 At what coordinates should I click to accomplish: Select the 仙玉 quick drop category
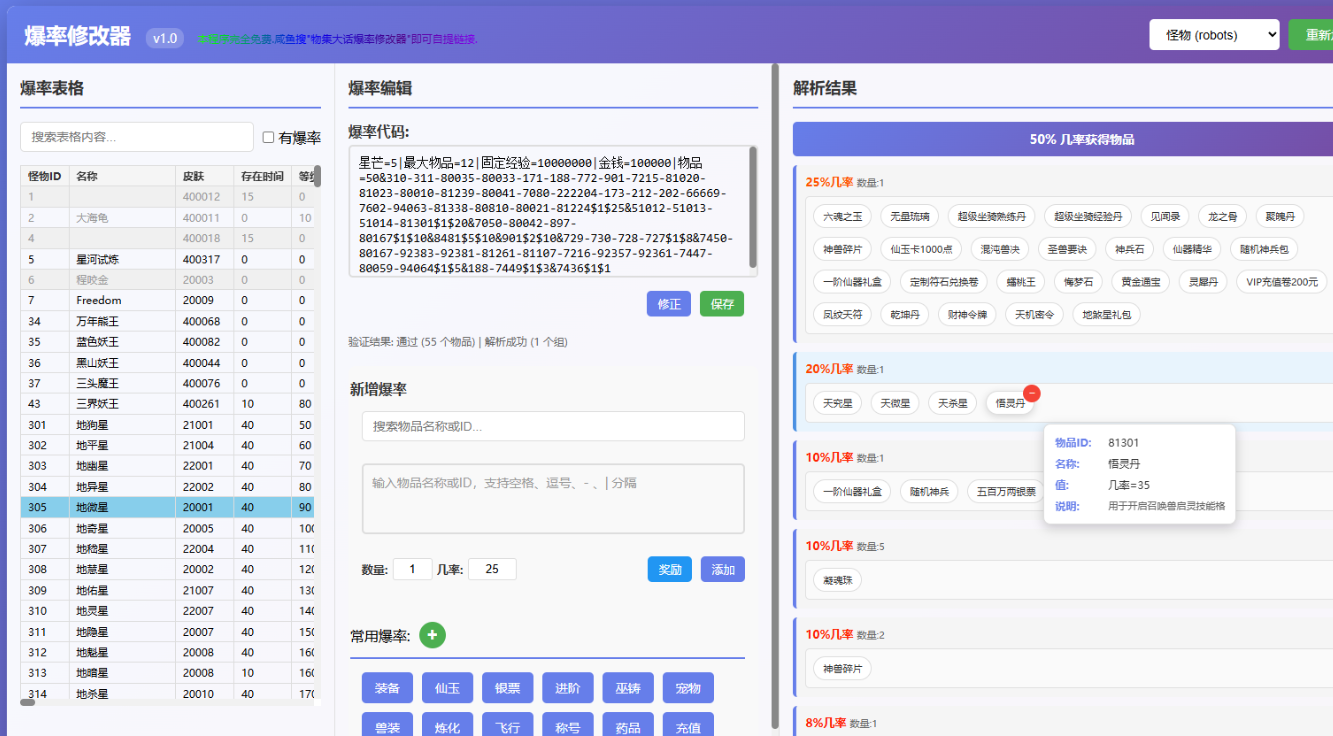[x=447, y=687]
